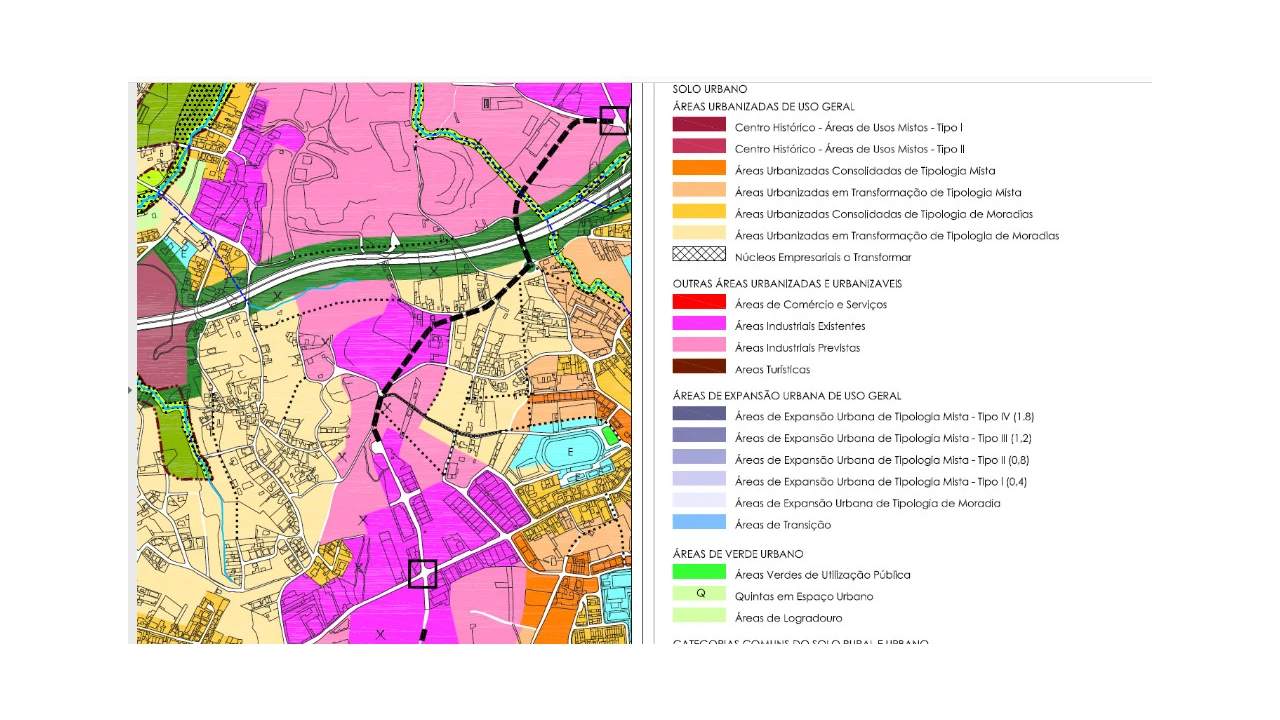Click the stadium marked E on map
The image size is (1280, 720).
[571, 452]
